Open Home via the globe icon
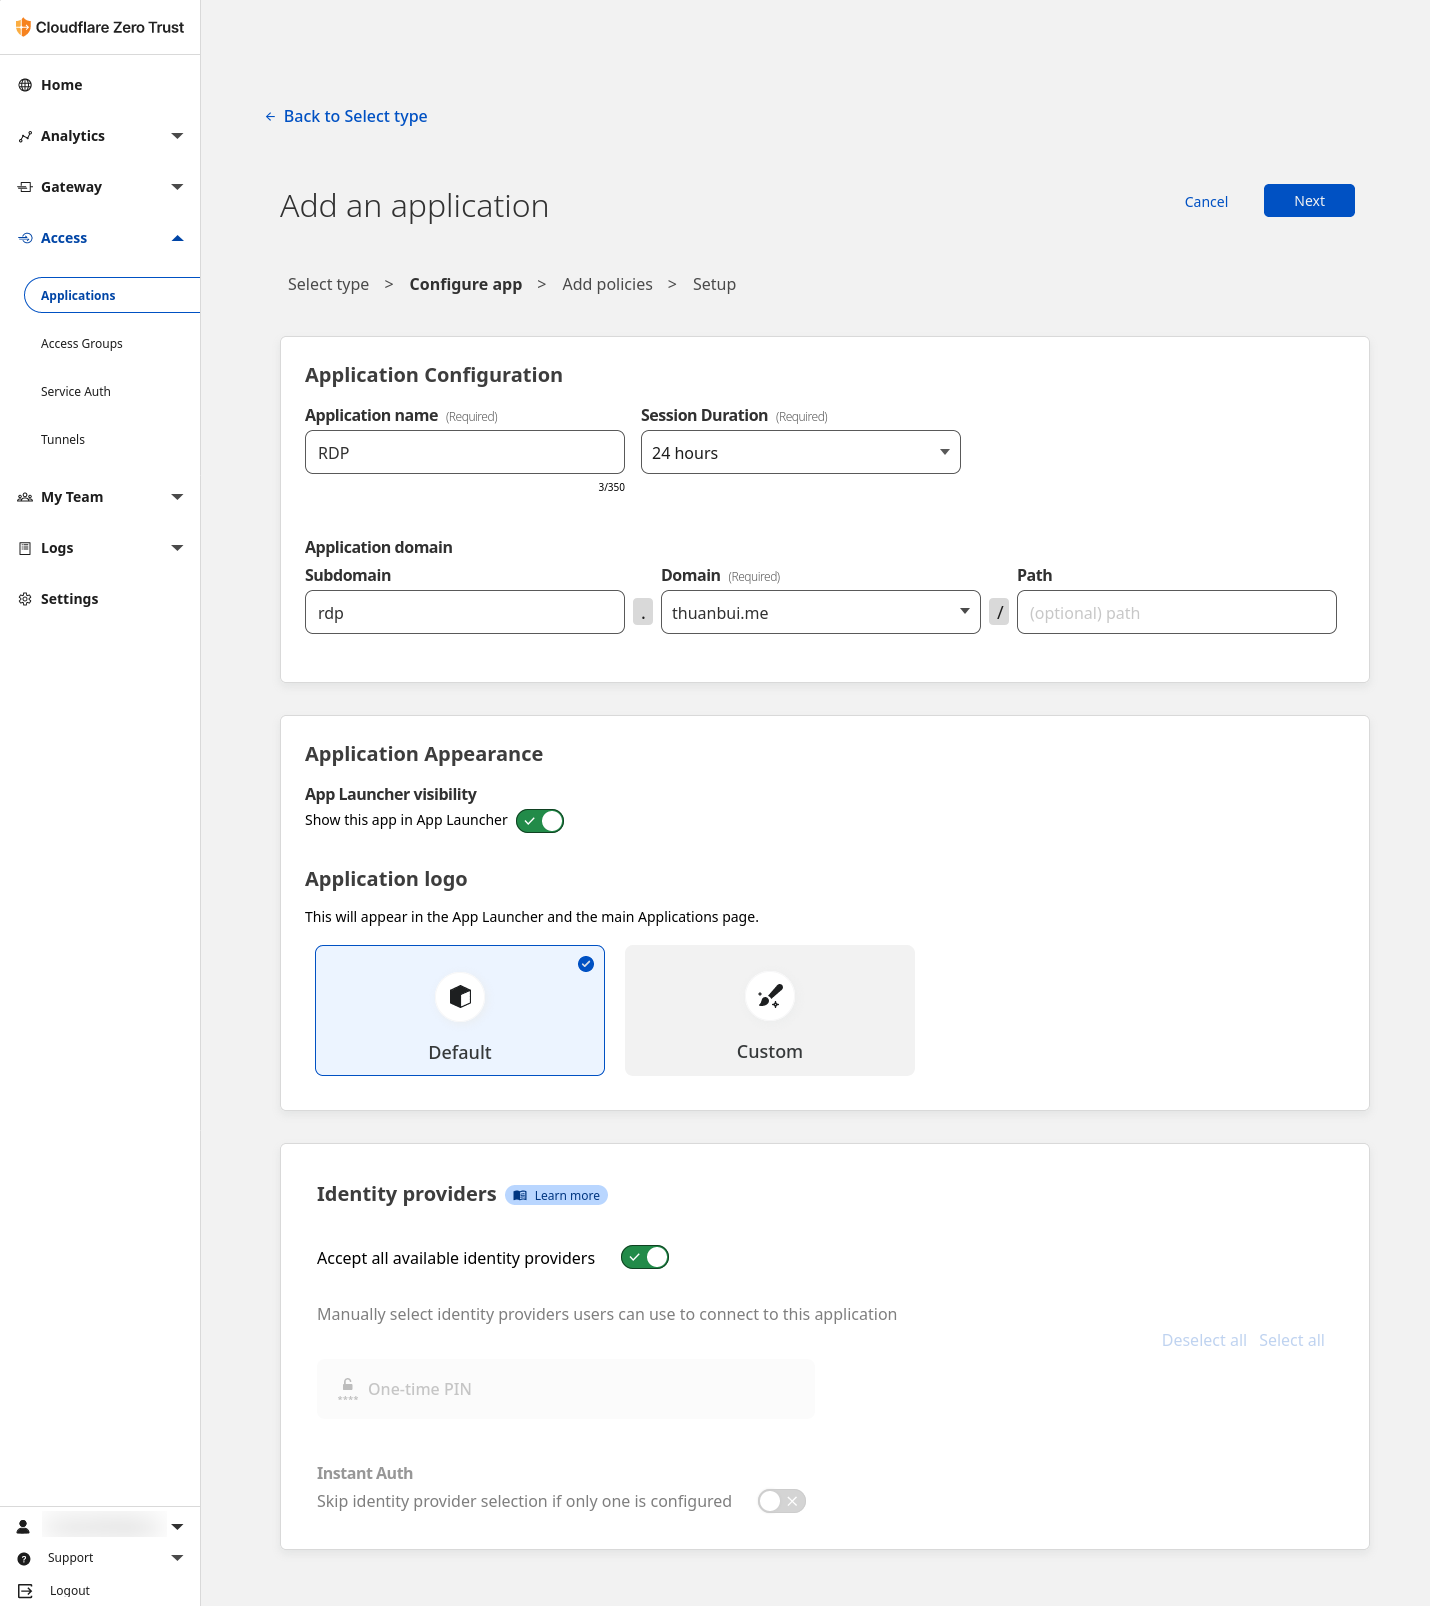The width and height of the screenshot is (1430, 1606). click(25, 85)
